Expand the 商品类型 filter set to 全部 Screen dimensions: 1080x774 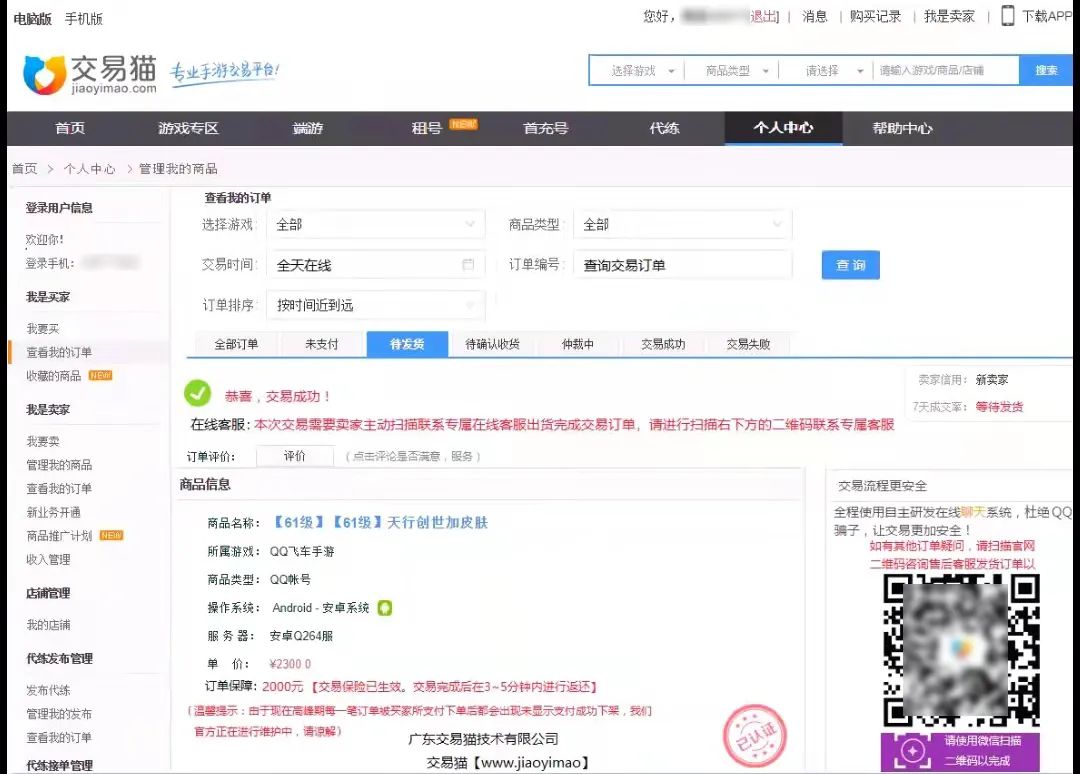point(683,224)
